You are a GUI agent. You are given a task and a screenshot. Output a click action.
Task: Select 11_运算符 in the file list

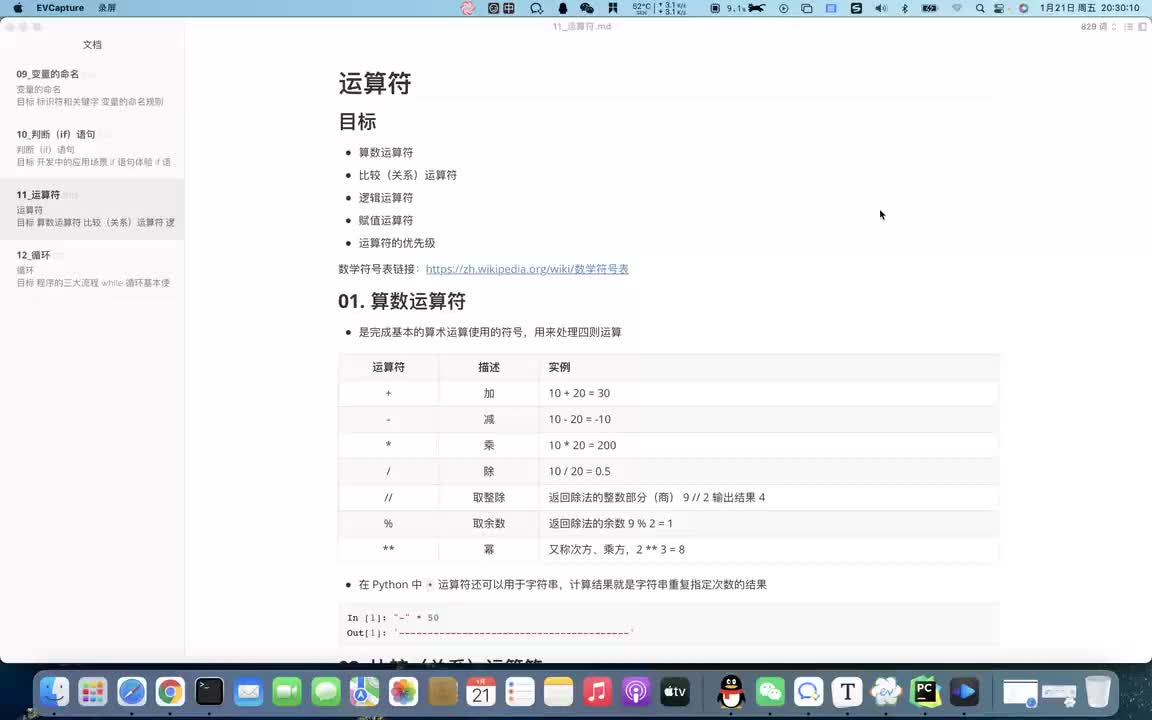(92, 208)
